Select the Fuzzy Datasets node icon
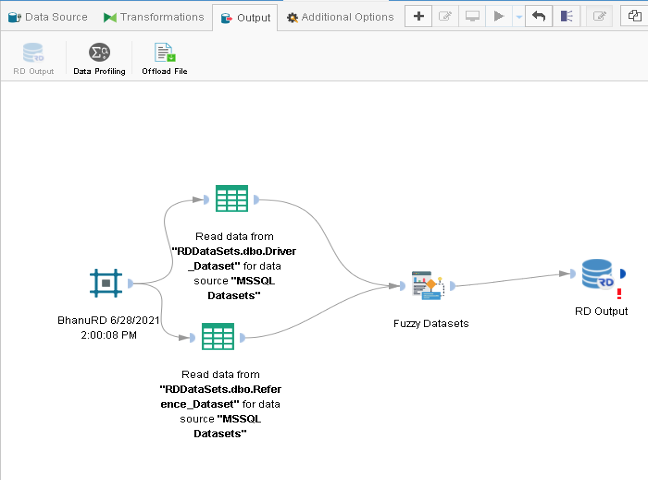This screenshot has width=648, height=480. pyautogui.click(x=428, y=285)
